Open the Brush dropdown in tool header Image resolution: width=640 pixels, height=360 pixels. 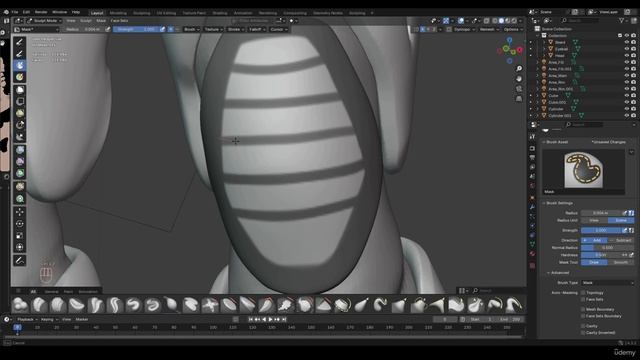[x=191, y=29]
